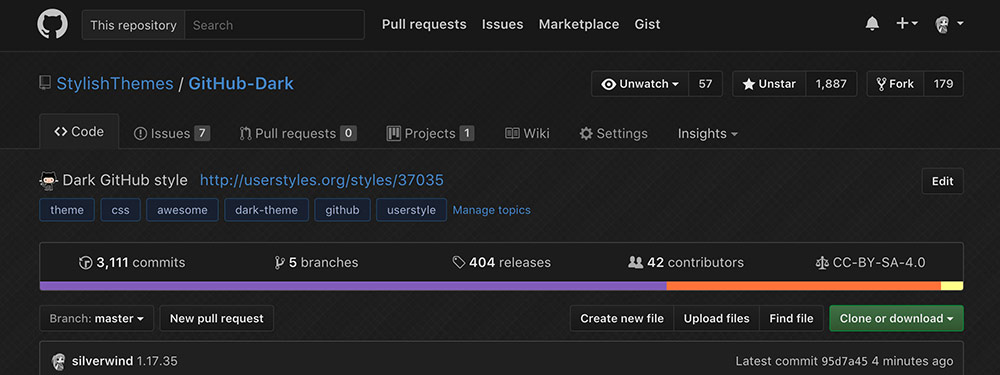Click the octocat emoji in description
The height and width of the screenshot is (375, 1000).
tap(48, 180)
